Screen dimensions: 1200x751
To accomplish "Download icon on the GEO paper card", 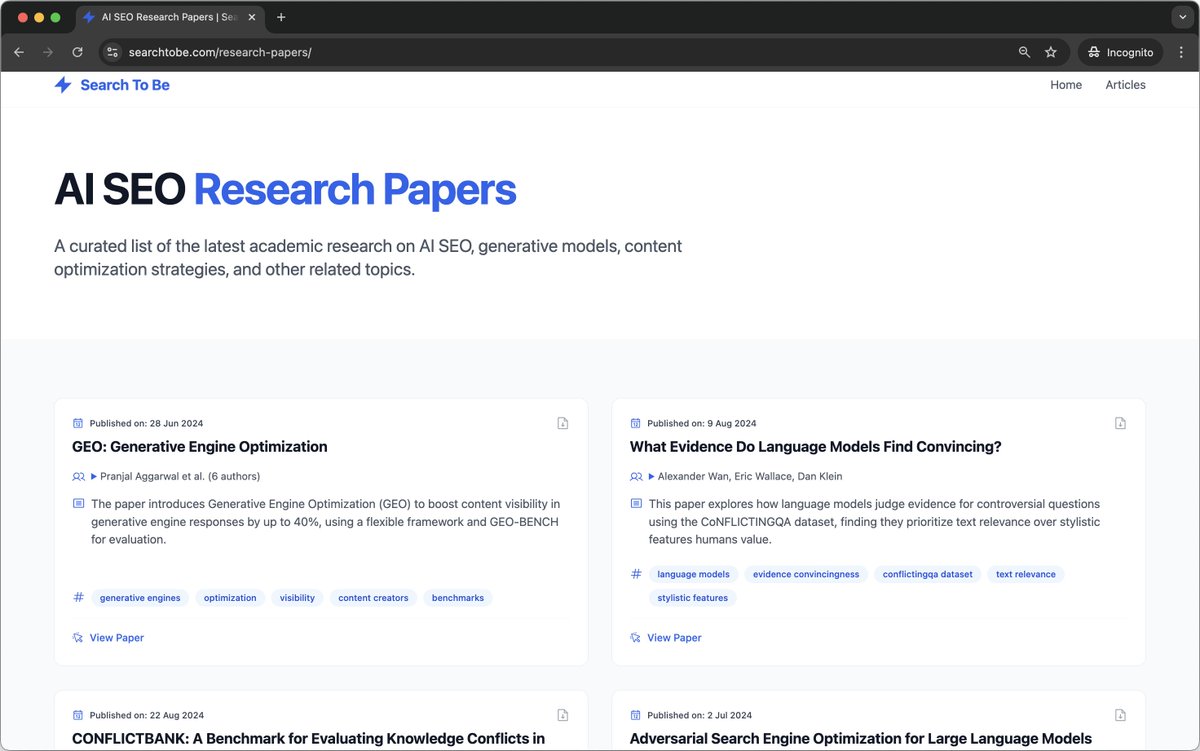I will (563, 423).
